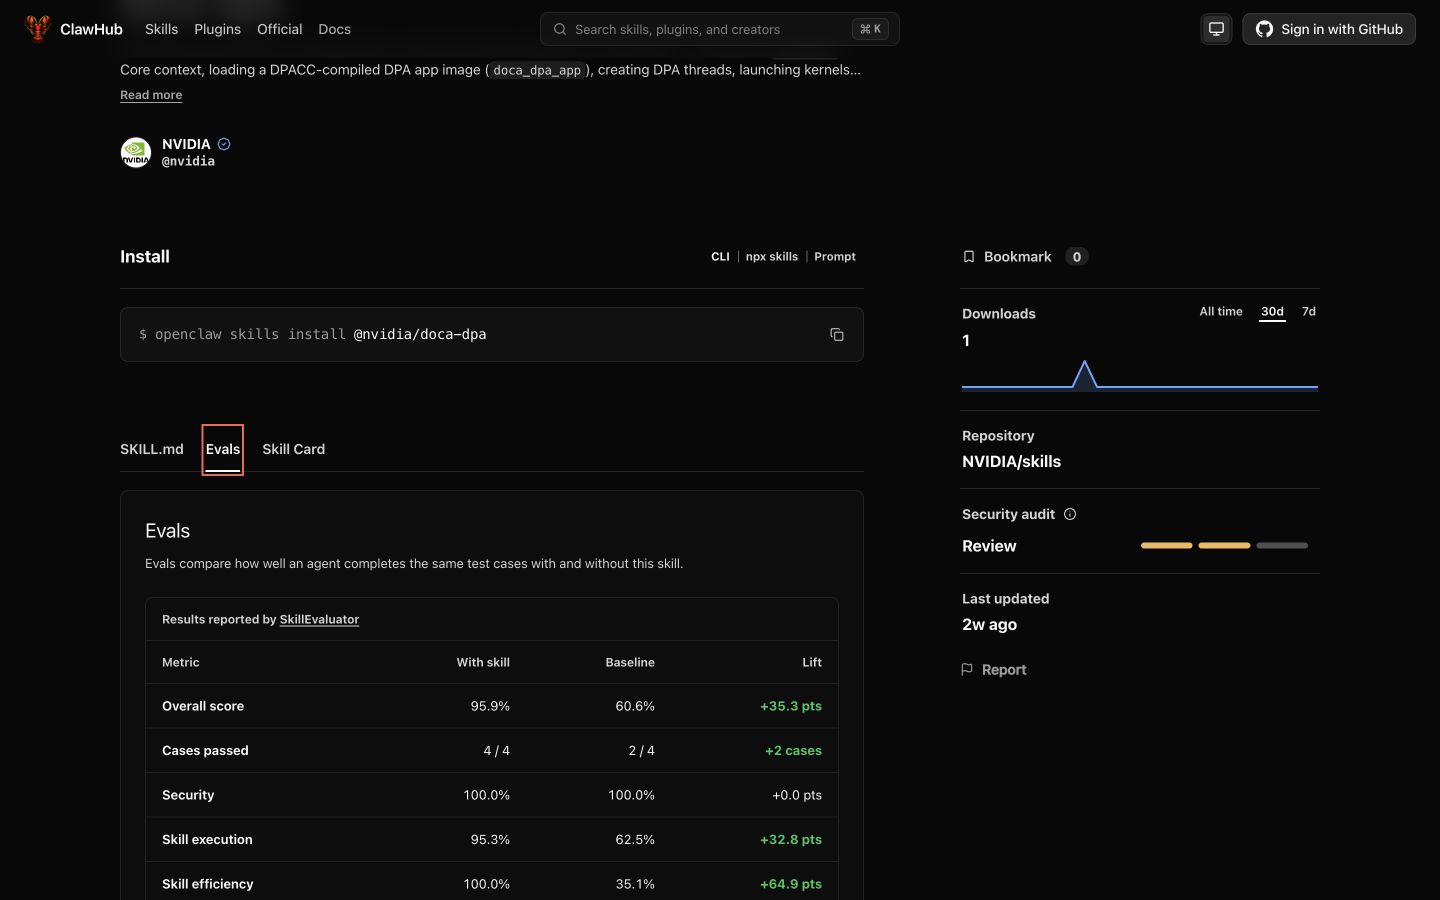The width and height of the screenshot is (1440, 900).
Task: Open the @nvidia creator profile
Action: [x=188, y=161]
